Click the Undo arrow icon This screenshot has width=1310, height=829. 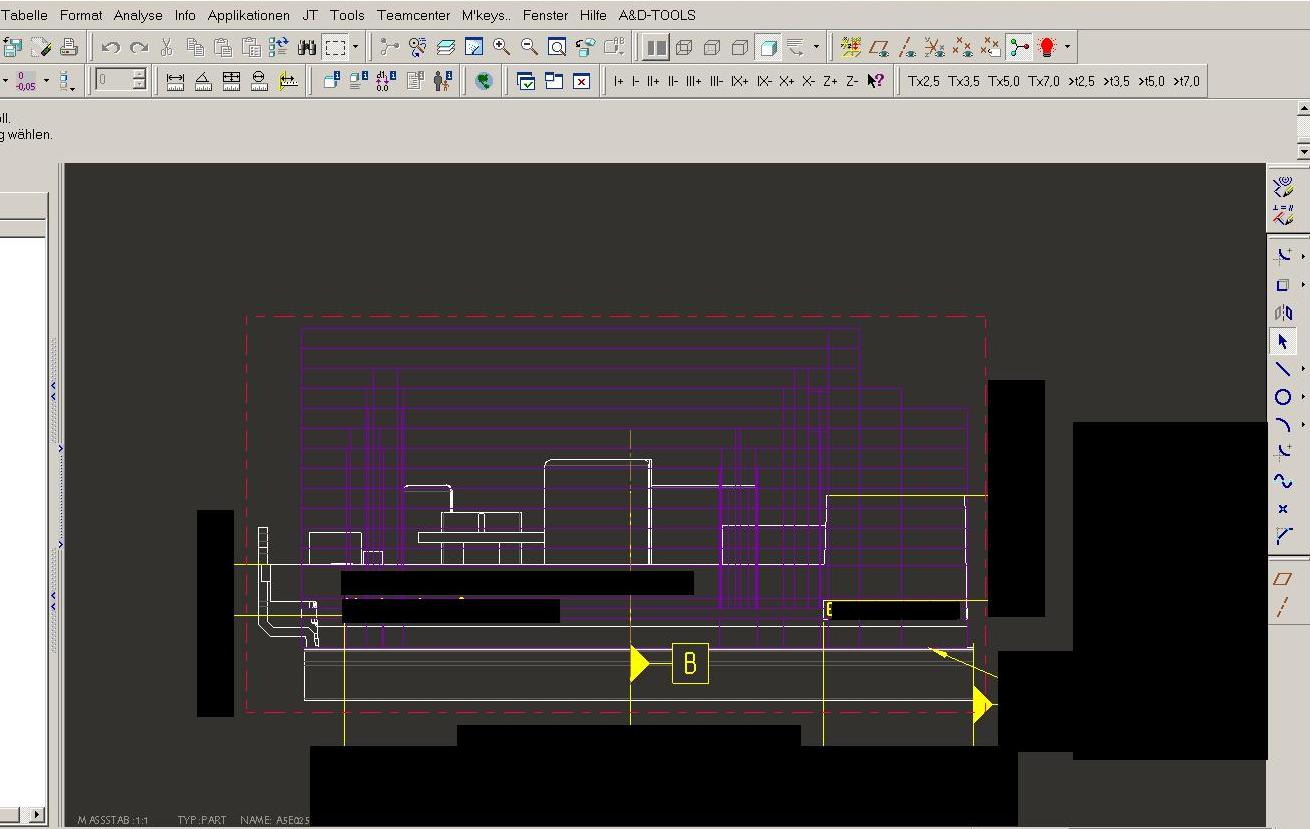pos(111,47)
